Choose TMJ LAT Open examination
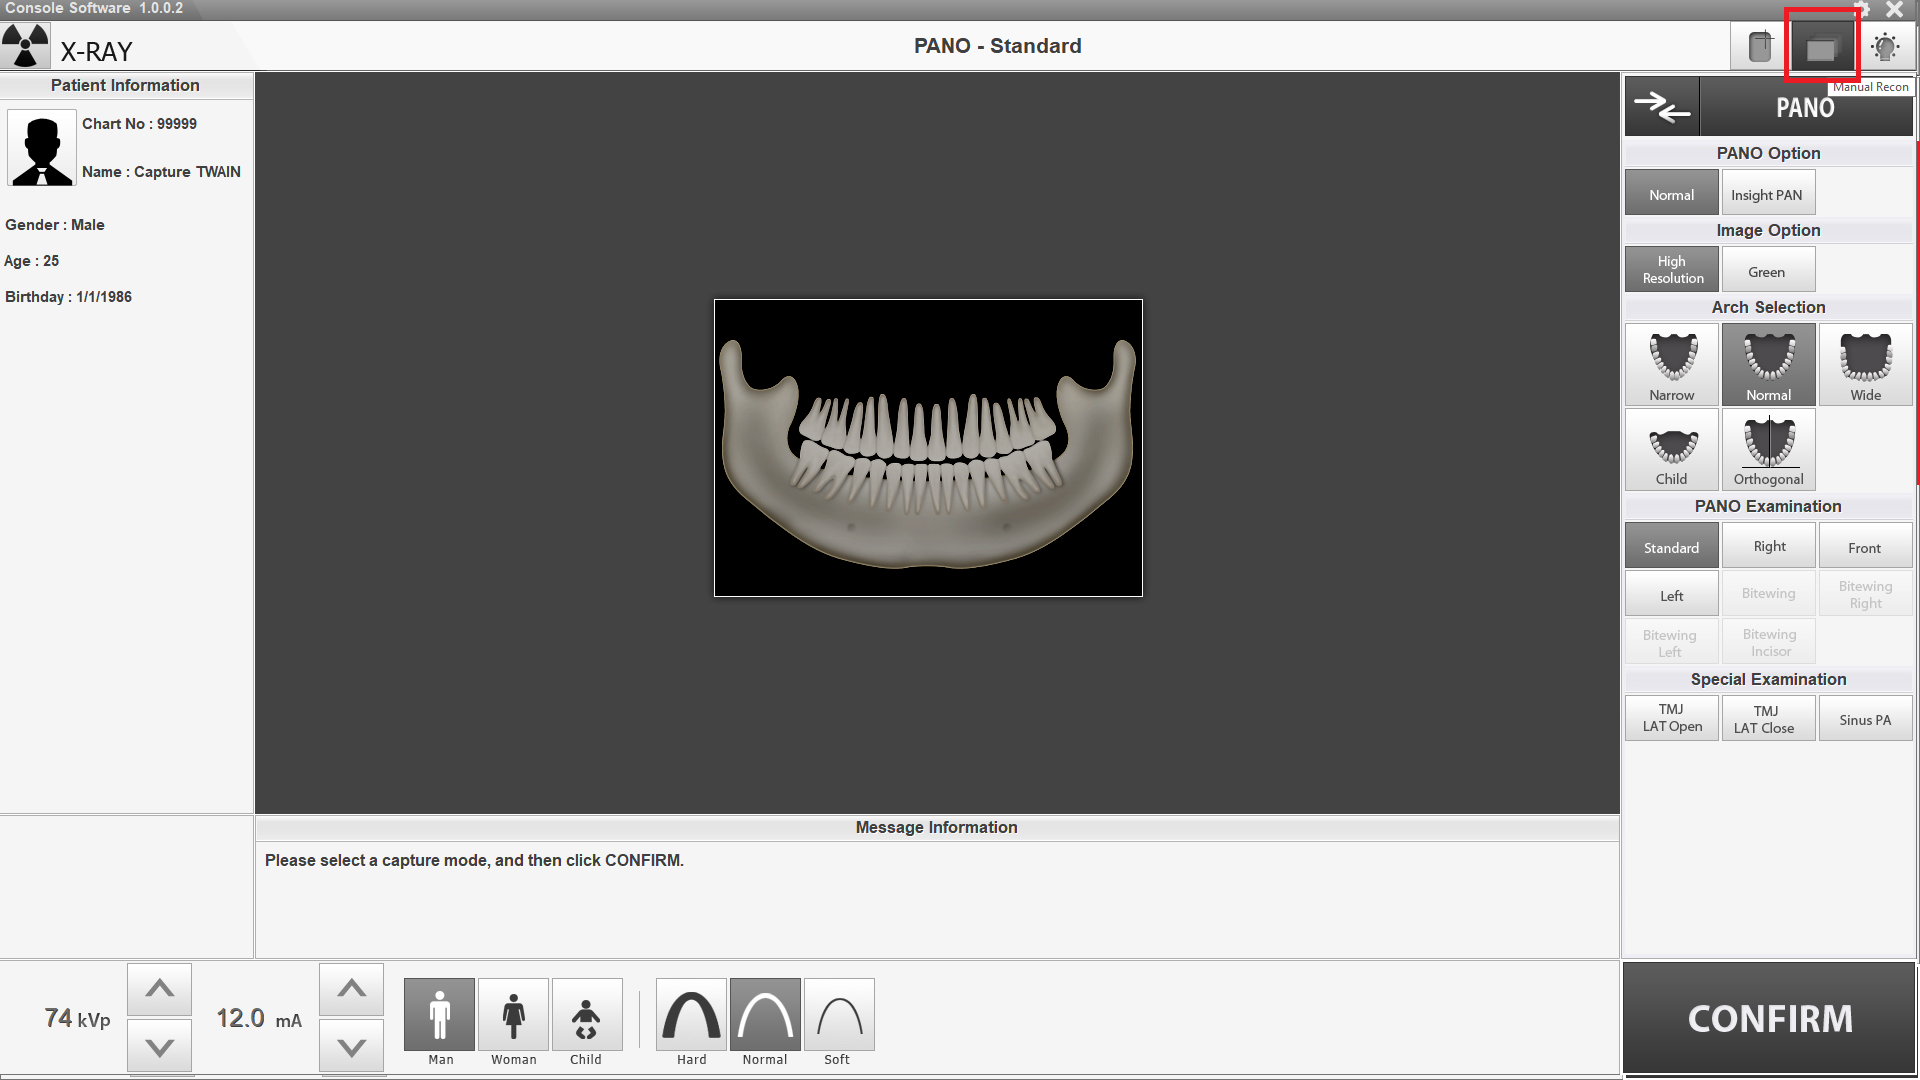 tap(1672, 718)
